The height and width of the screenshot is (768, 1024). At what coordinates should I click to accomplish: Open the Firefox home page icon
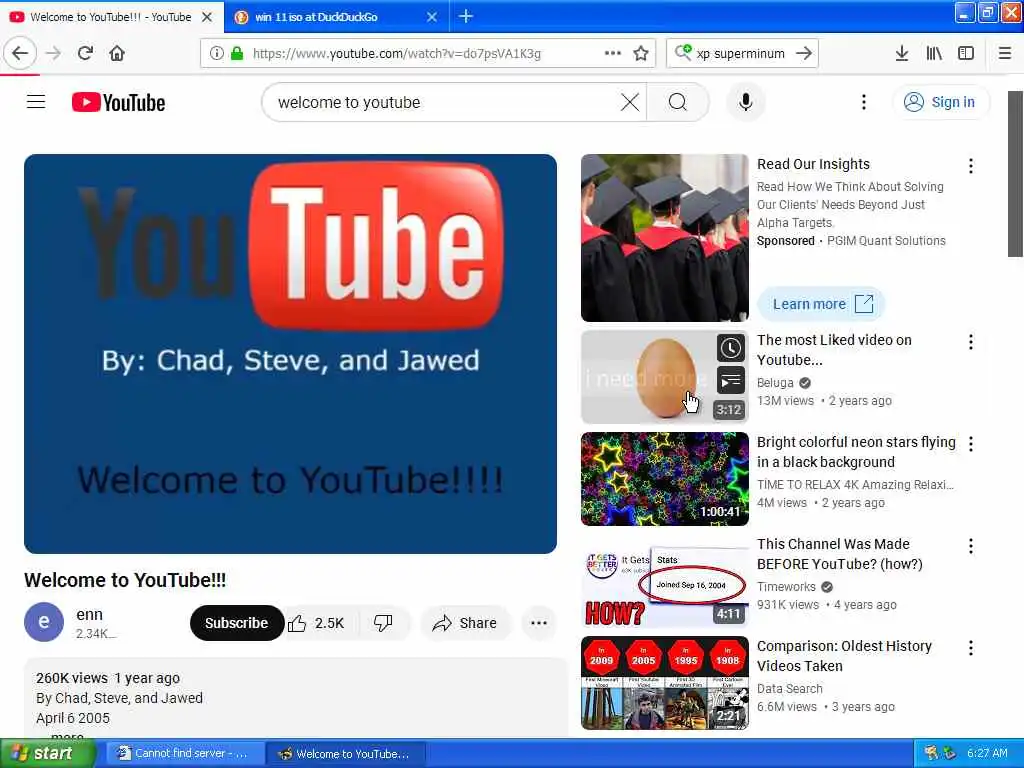point(117,54)
